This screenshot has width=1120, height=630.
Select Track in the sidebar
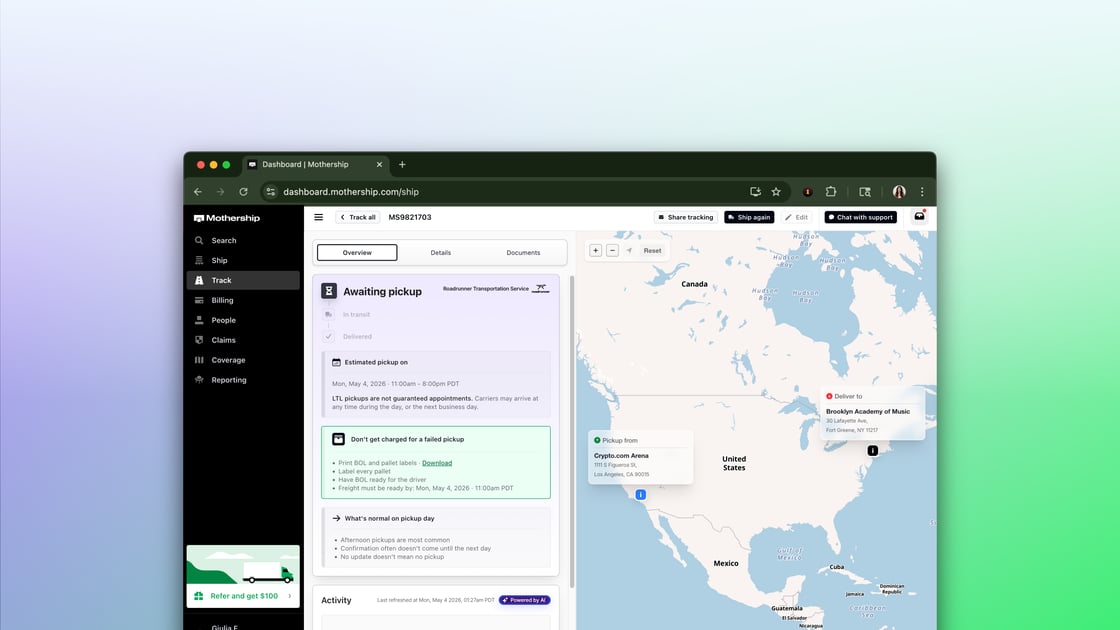point(243,280)
